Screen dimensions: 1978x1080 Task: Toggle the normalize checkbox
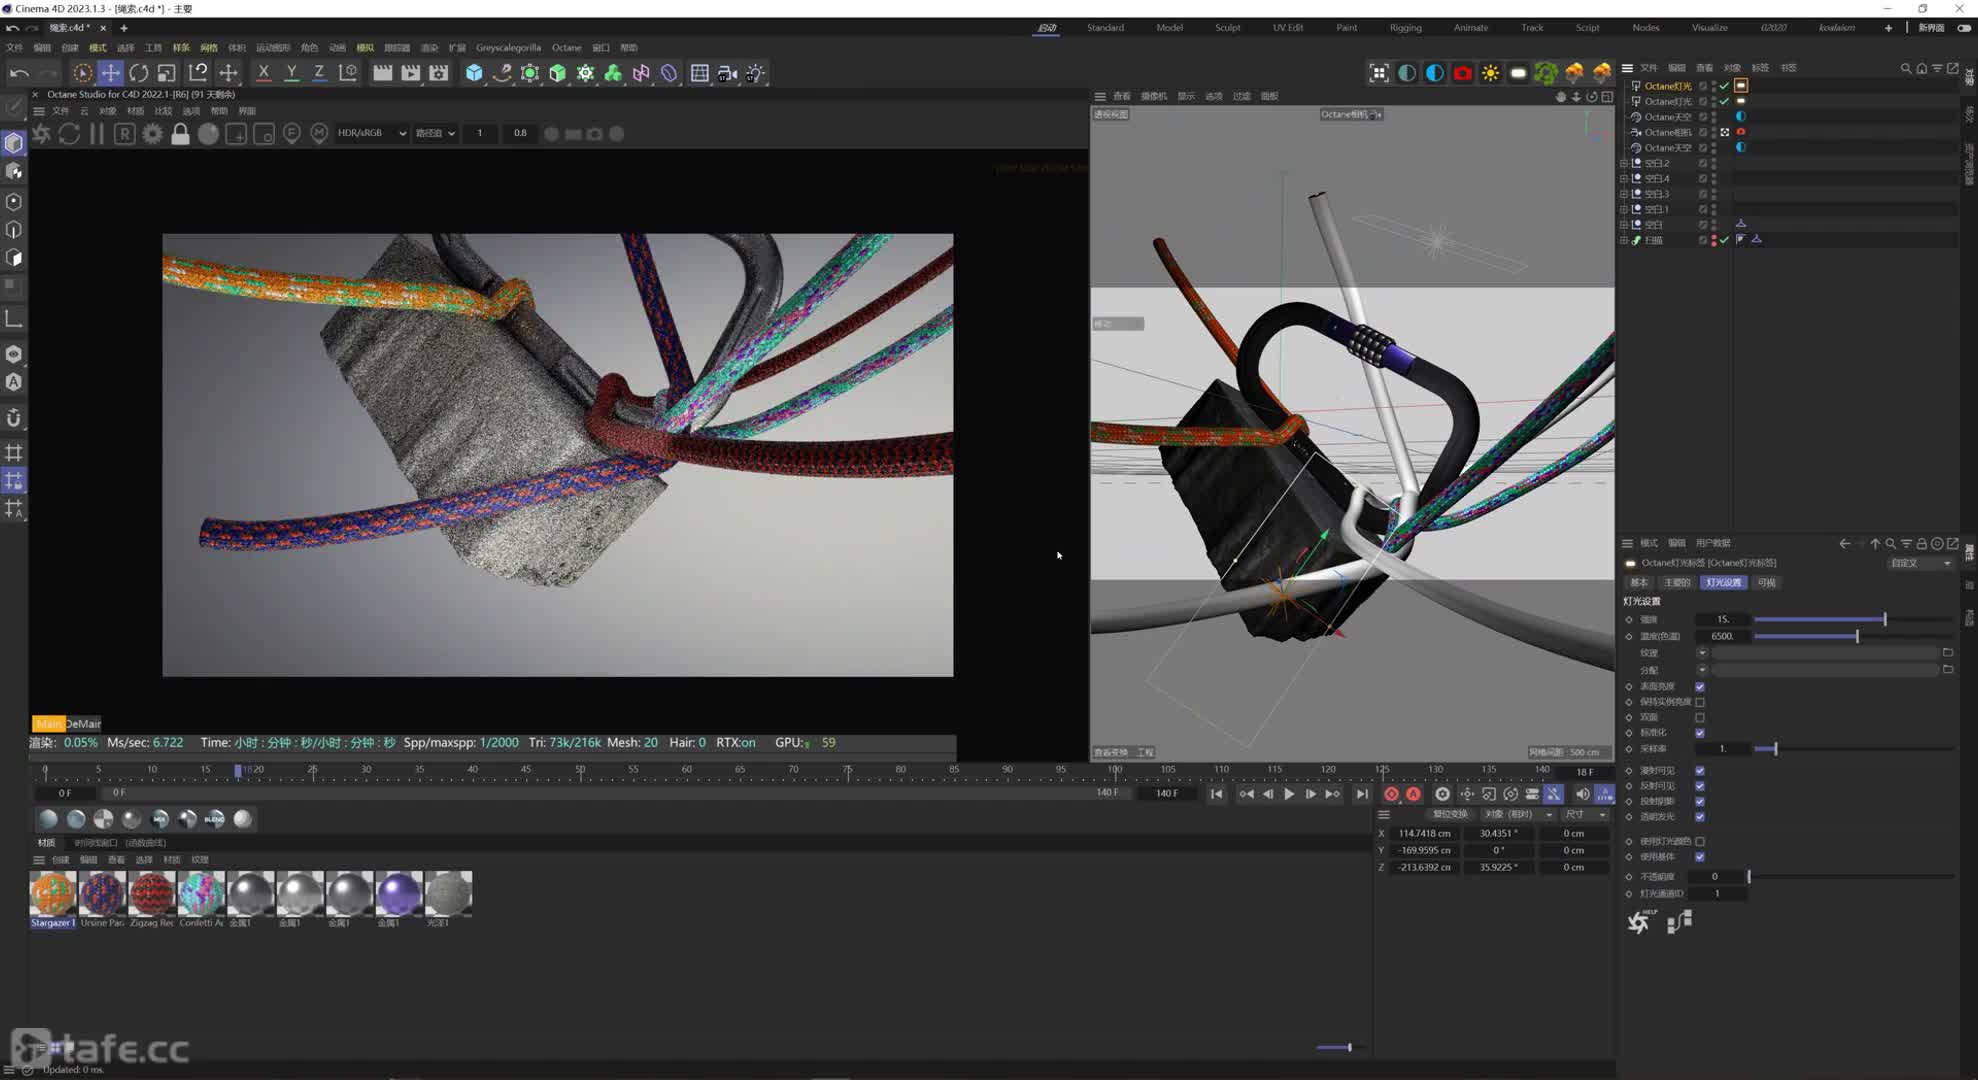click(1700, 733)
